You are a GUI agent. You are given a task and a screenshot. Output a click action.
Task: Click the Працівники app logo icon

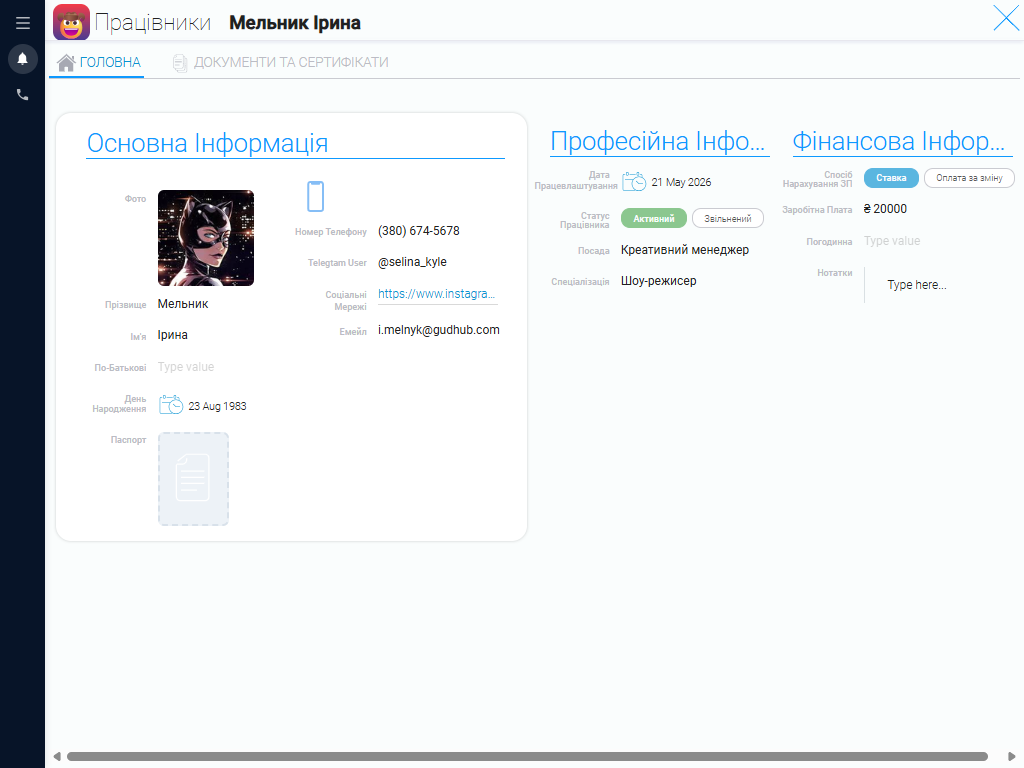[71, 22]
